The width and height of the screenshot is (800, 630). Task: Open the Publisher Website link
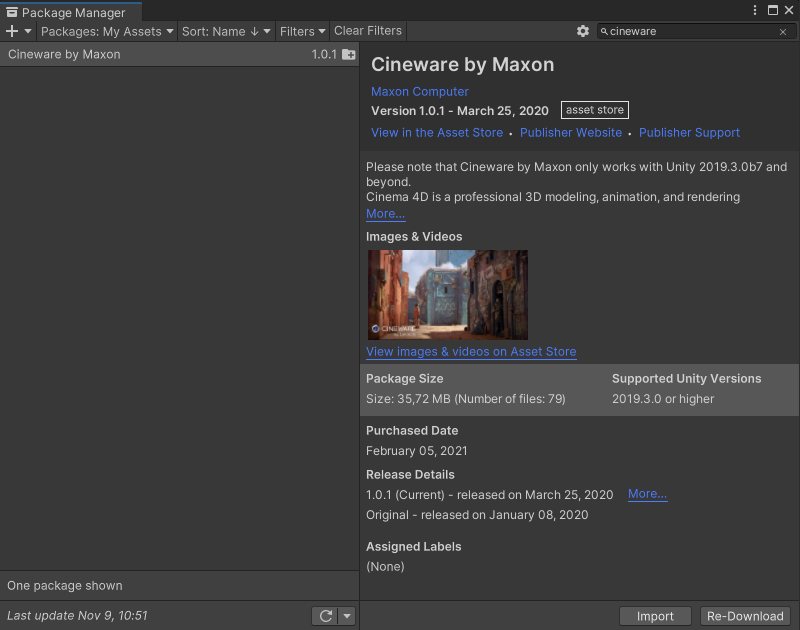[571, 133]
